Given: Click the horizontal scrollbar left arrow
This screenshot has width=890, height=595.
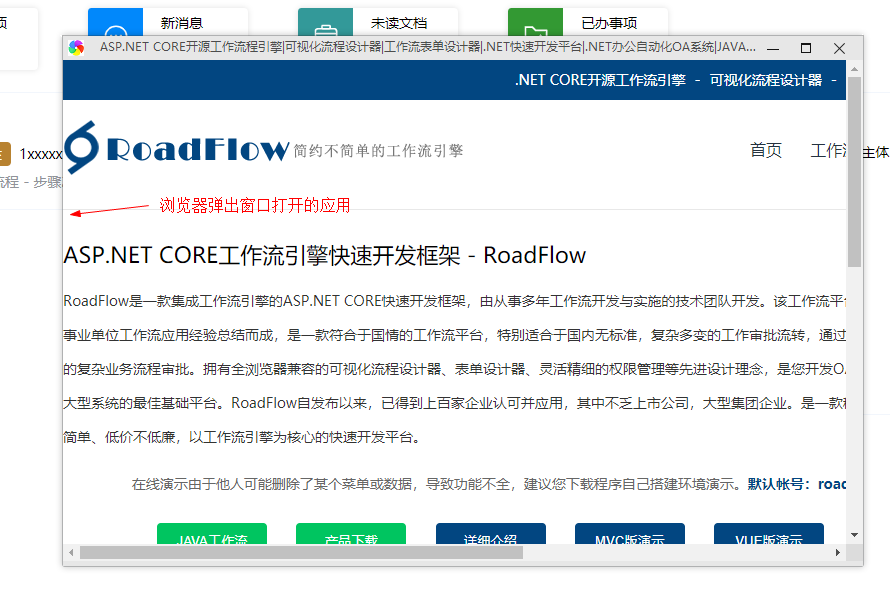Looking at the screenshot, I should click(71, 552).
